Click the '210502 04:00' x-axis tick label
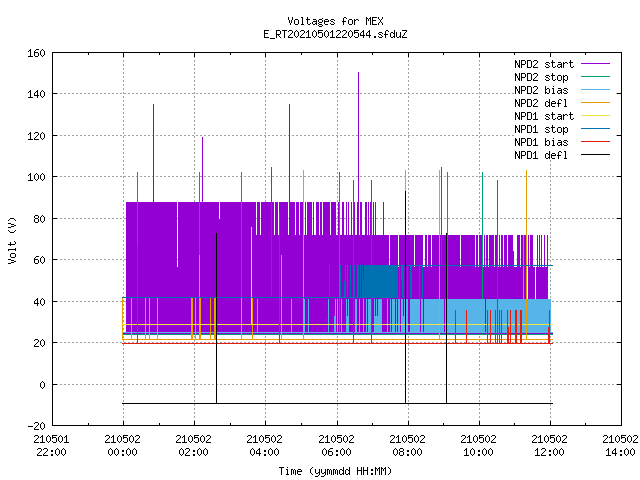This screenshot has height=480, width=640. (264, 446)
